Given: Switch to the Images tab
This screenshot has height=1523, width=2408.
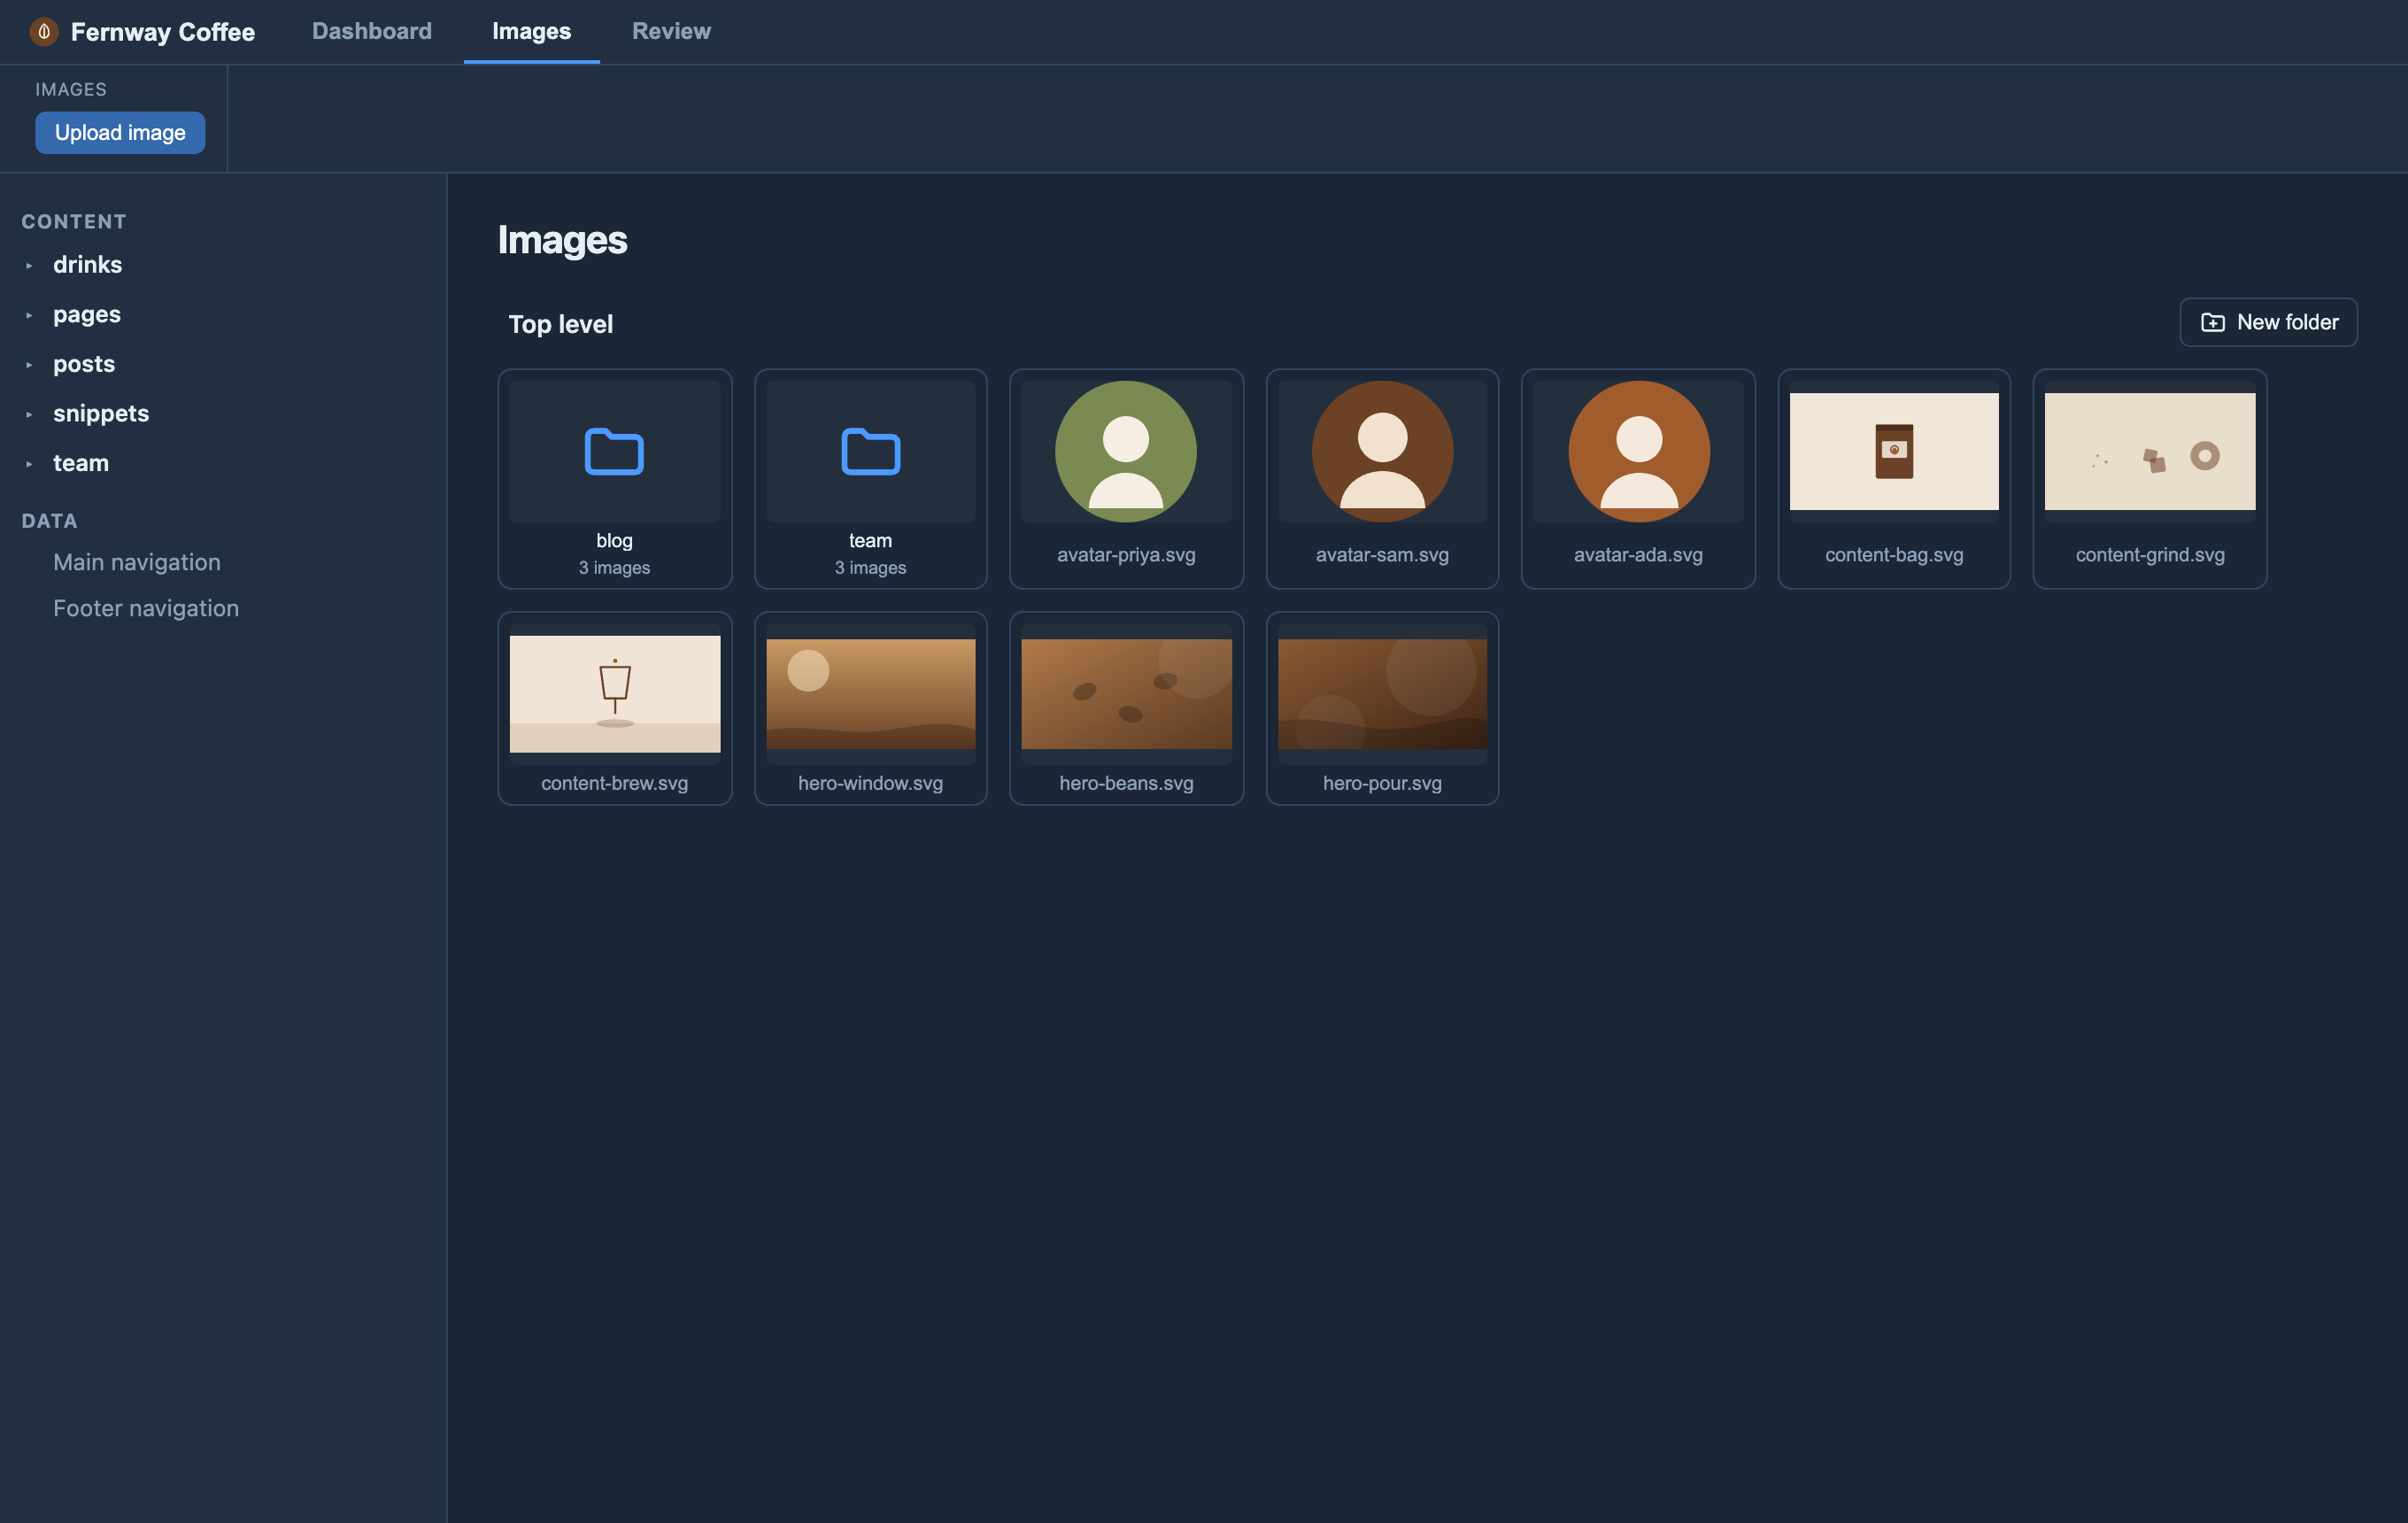Looking at the screenshot, I should (x=531, y=31).
